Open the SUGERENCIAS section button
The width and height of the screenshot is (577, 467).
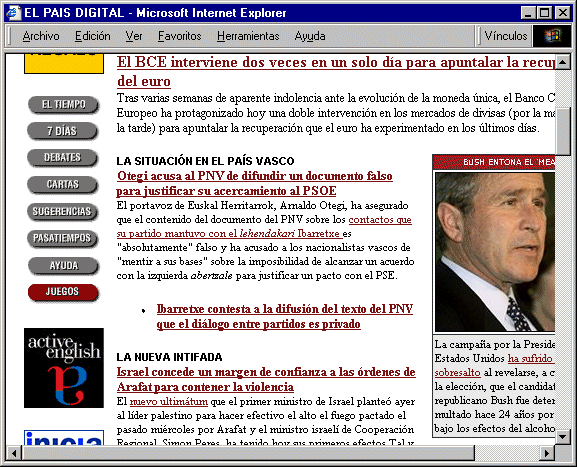click(x=63, y=212)
